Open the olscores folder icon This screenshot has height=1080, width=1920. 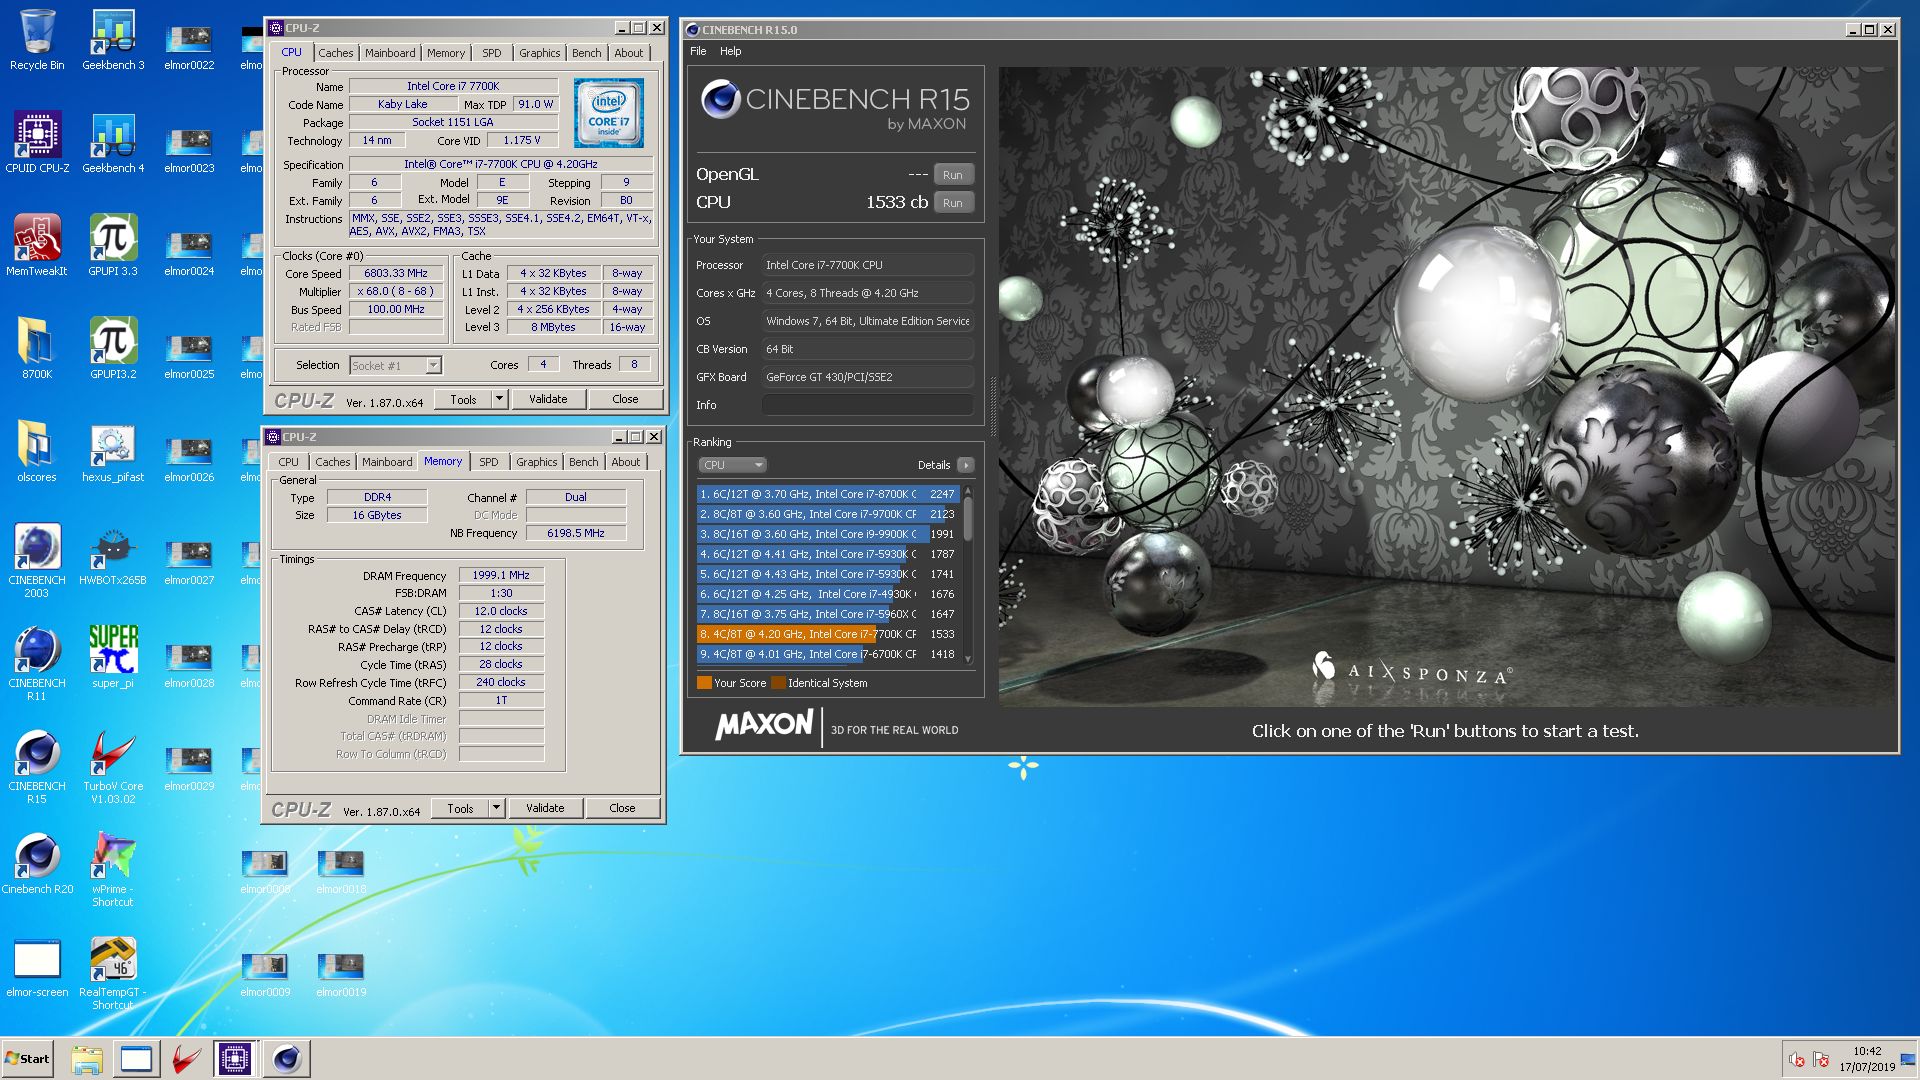(37, 452)
